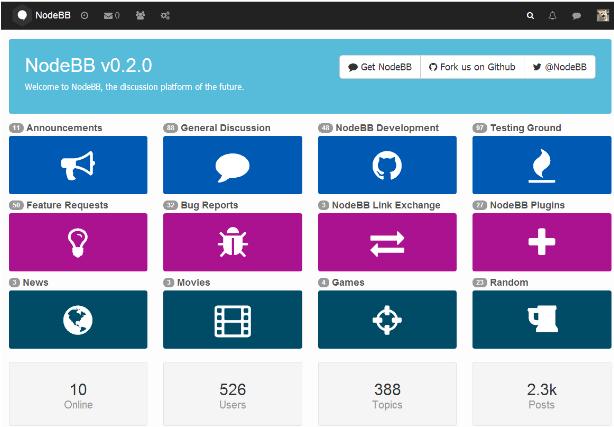This screenshot has width=614, height=427.
Task: Click the Games category heading
Action: pyautogui.click(x=348, y=282)
